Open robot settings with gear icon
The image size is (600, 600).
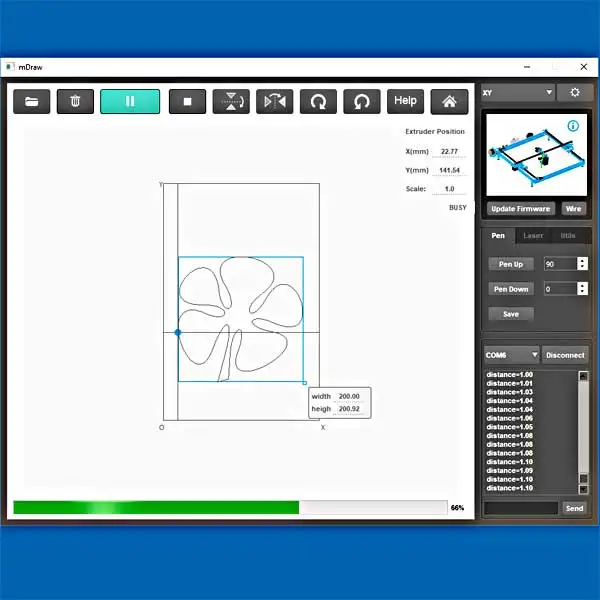[x=574, y=93]
